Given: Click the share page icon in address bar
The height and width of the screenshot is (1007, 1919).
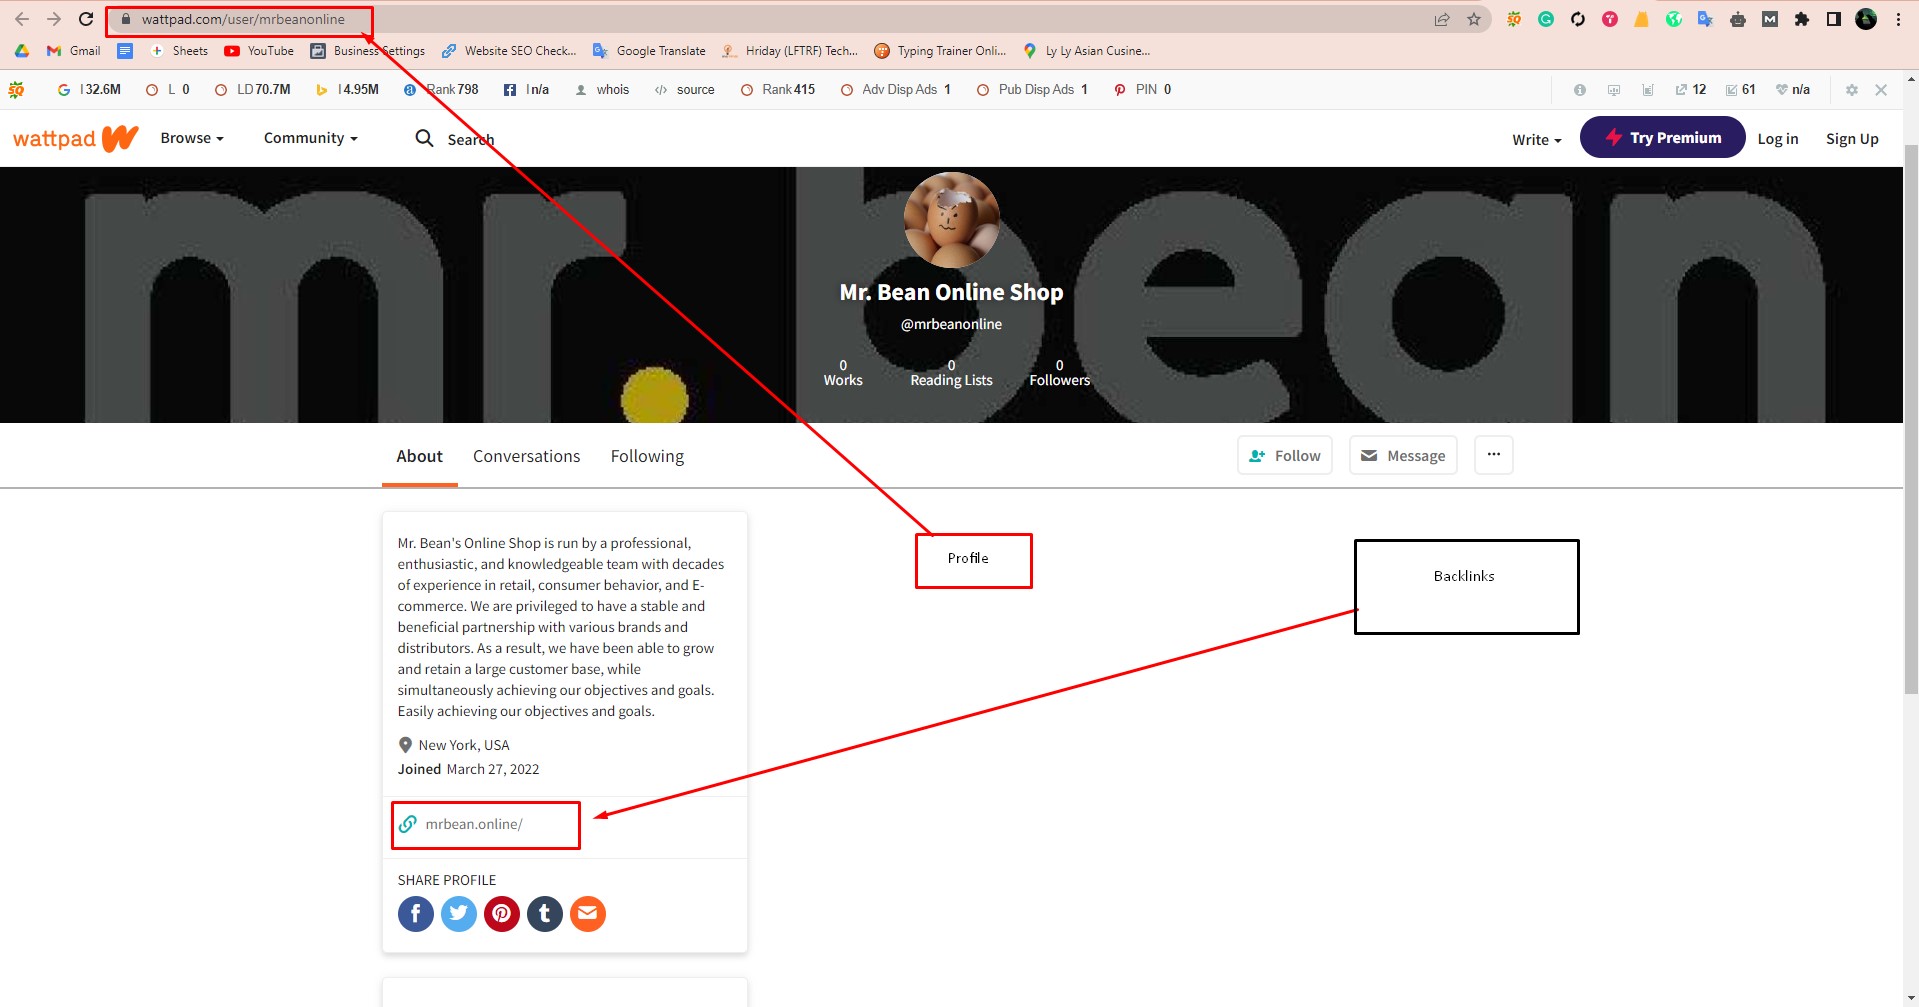Looking at the screenshot, I should pyautogui.click(x=1442, y=19).
